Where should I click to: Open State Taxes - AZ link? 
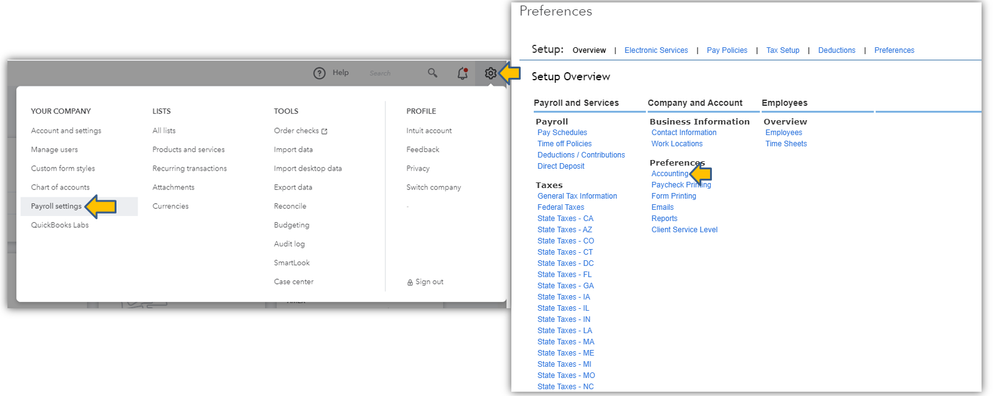tap(564, 229)
